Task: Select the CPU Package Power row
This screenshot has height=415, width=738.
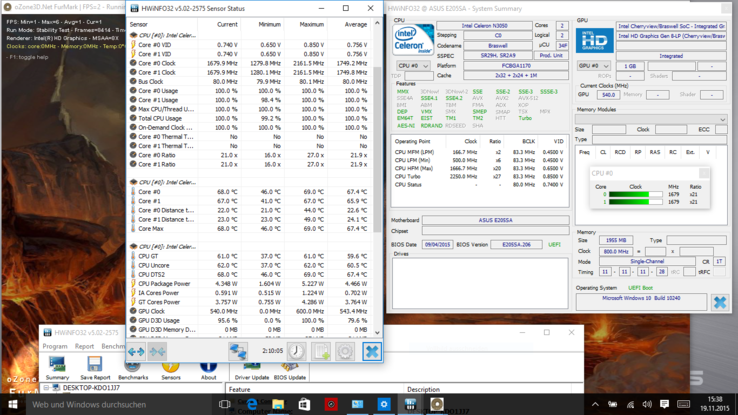Action: click(x=249, y=284)
